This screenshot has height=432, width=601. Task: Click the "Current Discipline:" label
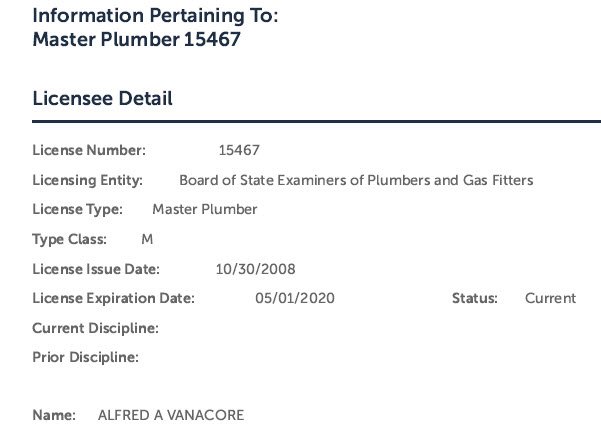(96, 328)
